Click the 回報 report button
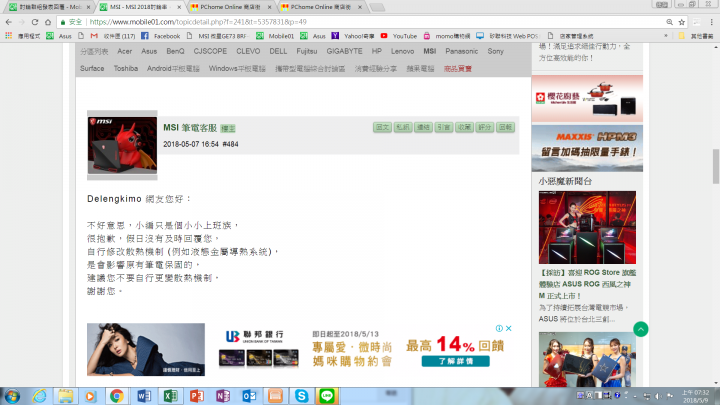 coord(505,127)
